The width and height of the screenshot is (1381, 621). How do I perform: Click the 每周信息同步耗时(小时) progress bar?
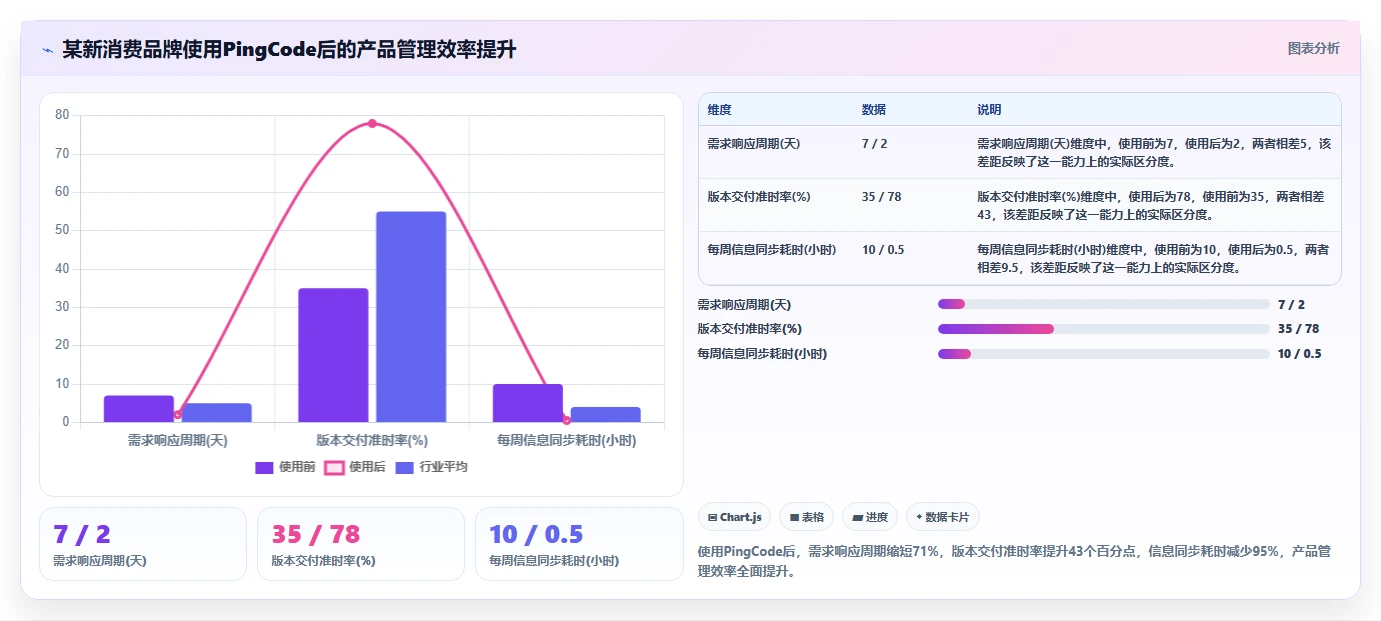pos(1103,354)
